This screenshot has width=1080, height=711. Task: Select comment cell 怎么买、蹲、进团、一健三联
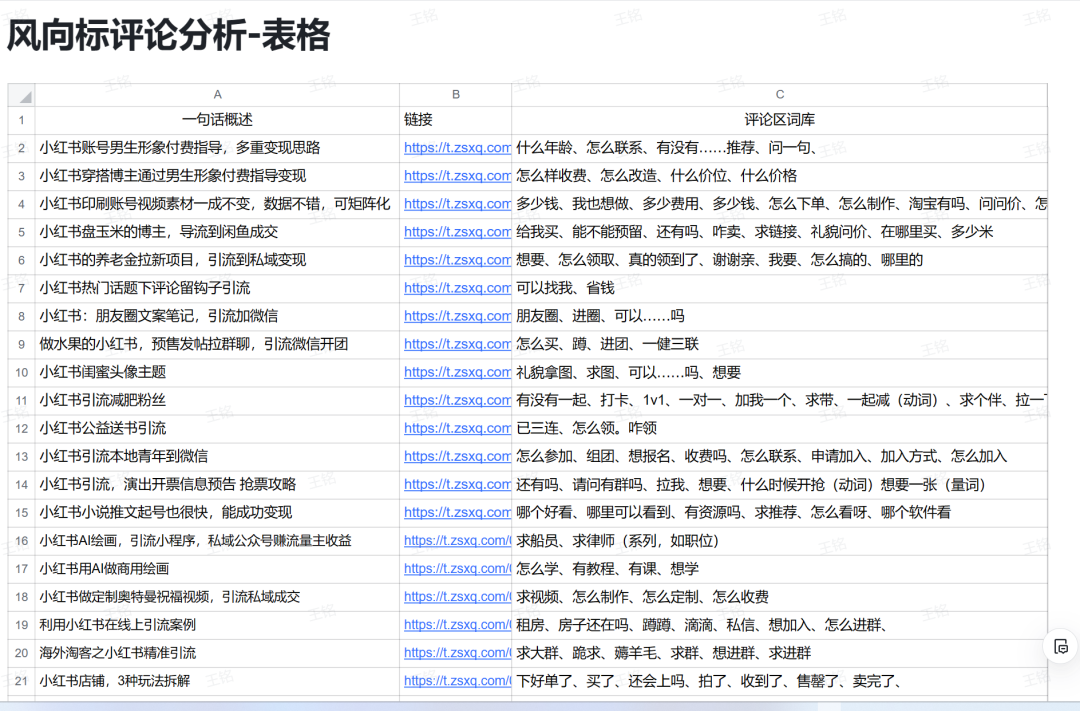coord(779,344)
